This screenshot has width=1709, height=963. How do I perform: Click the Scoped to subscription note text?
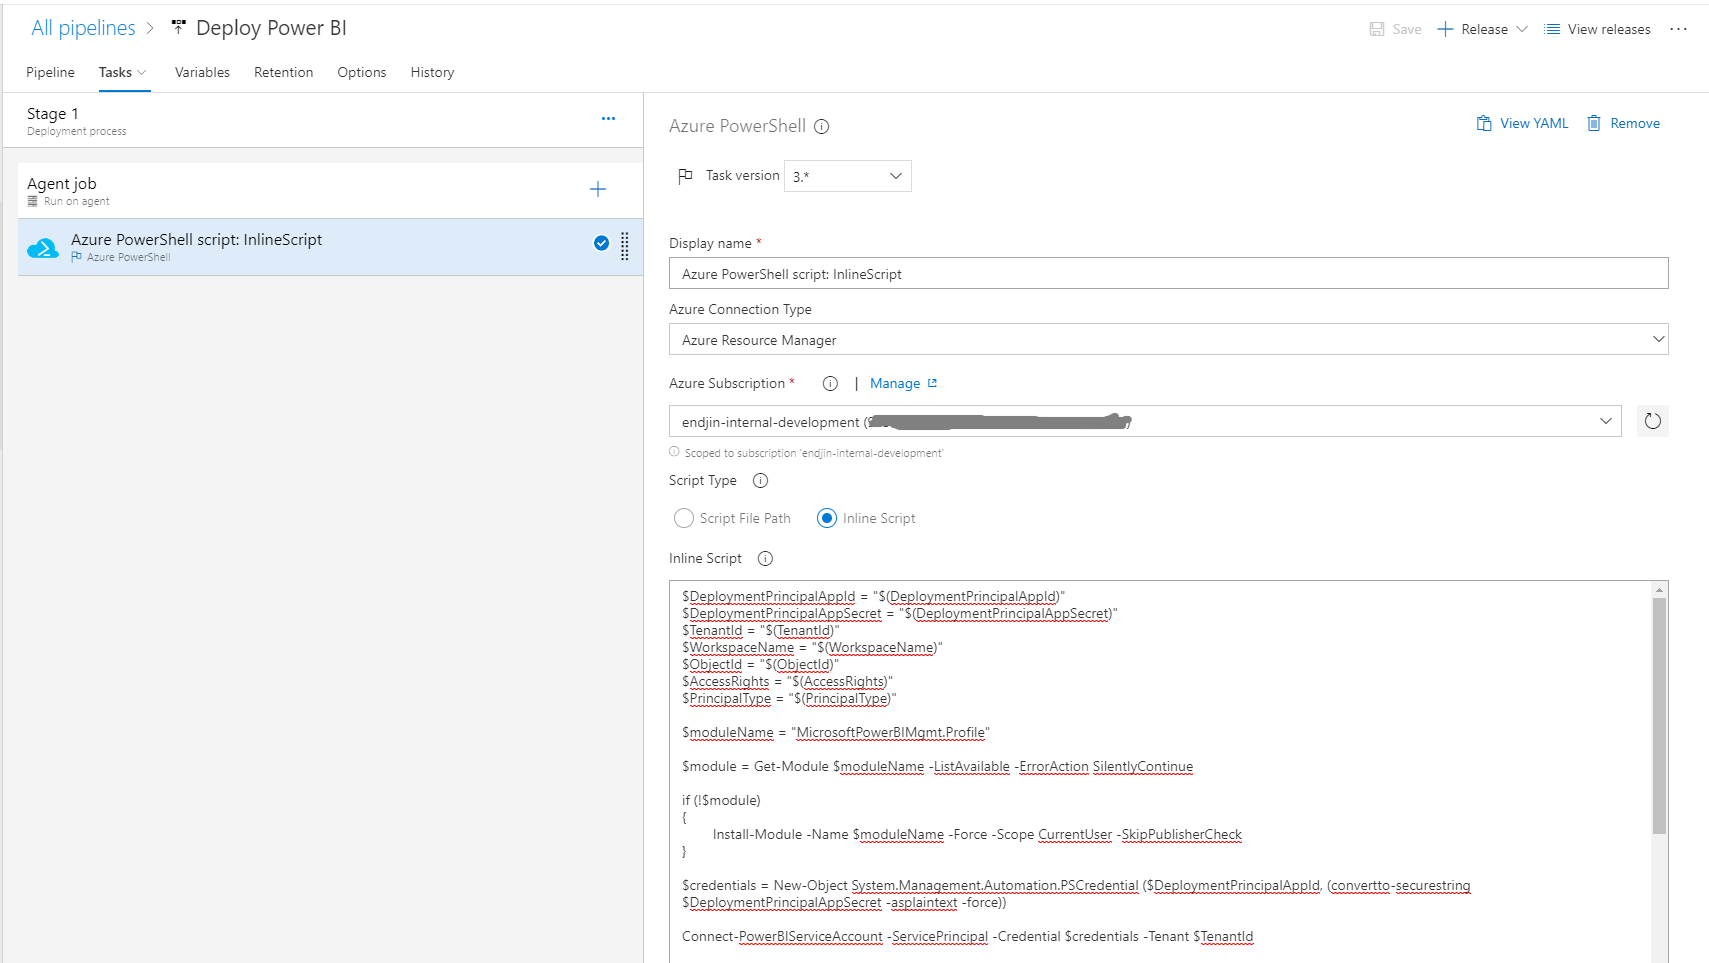click(x=814, y=453)
